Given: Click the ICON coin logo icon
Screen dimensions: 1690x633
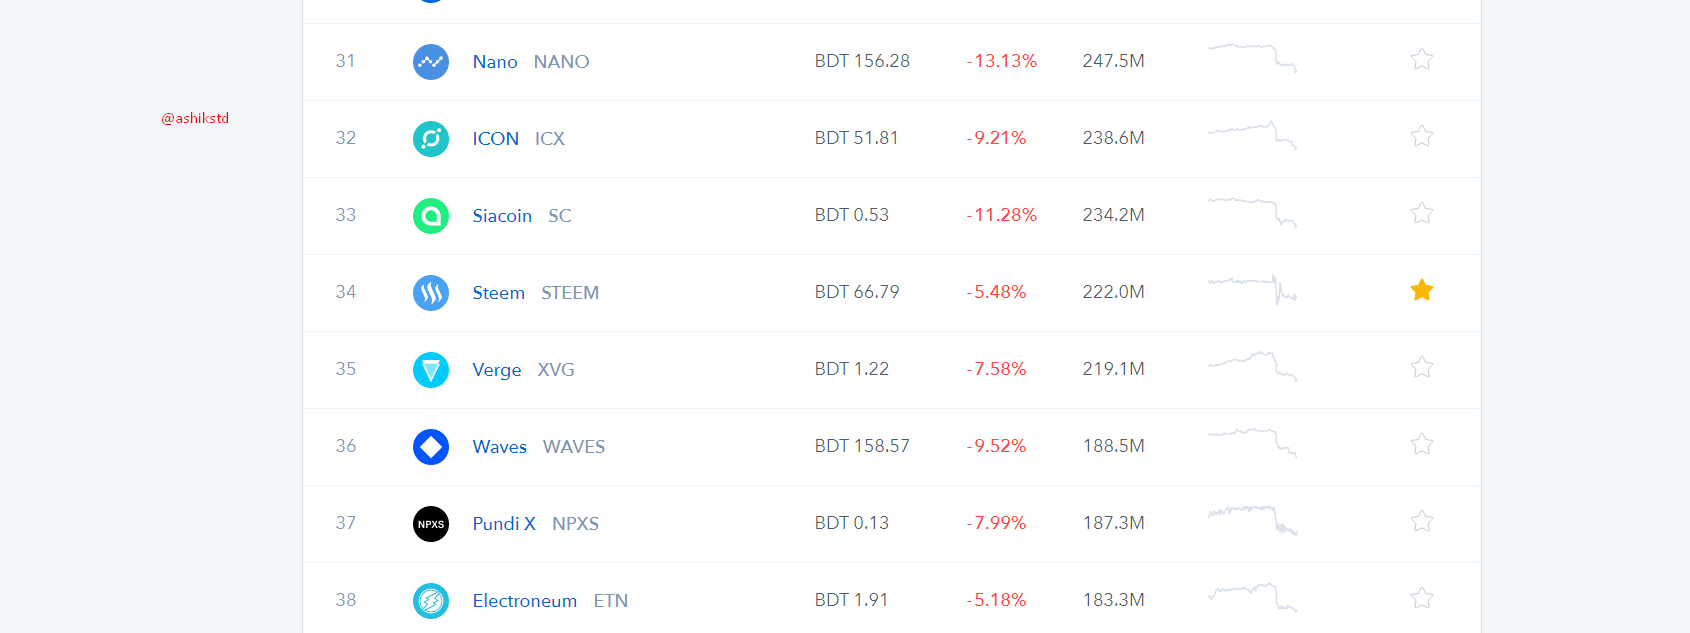Looking at the screenshot, I should tap(431, 139).
